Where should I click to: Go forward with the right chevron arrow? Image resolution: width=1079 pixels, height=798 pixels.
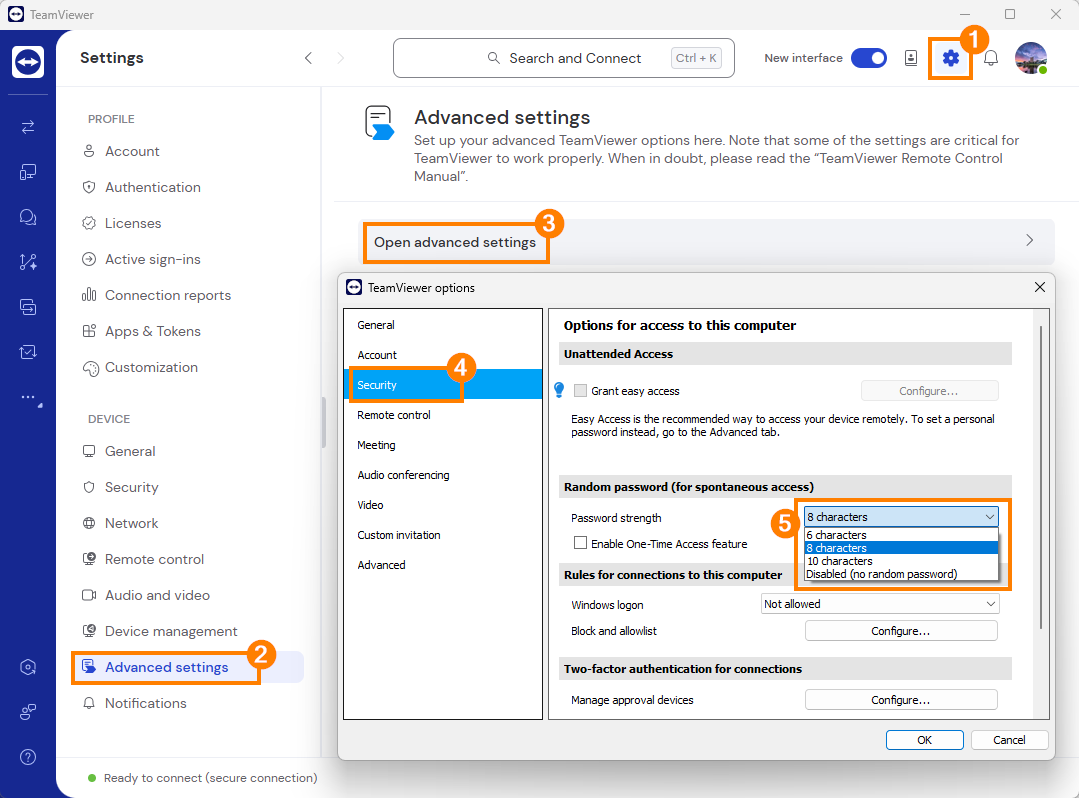coord(341,58)
